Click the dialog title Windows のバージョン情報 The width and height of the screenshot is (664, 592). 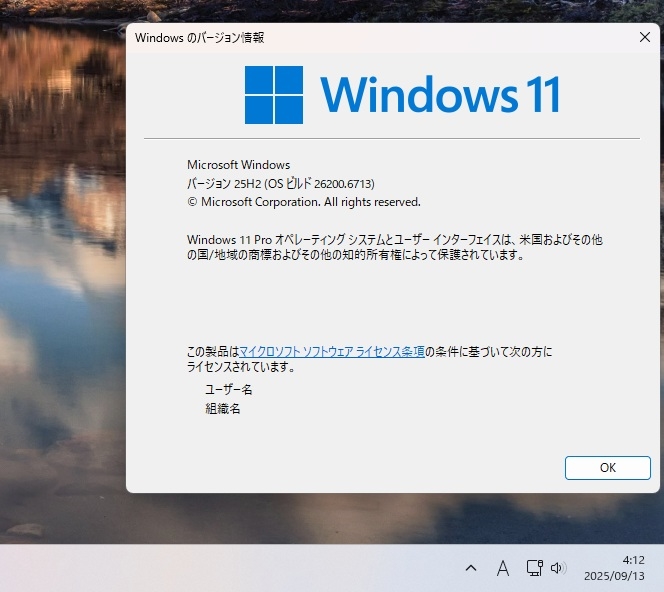[x=199, y=38]
